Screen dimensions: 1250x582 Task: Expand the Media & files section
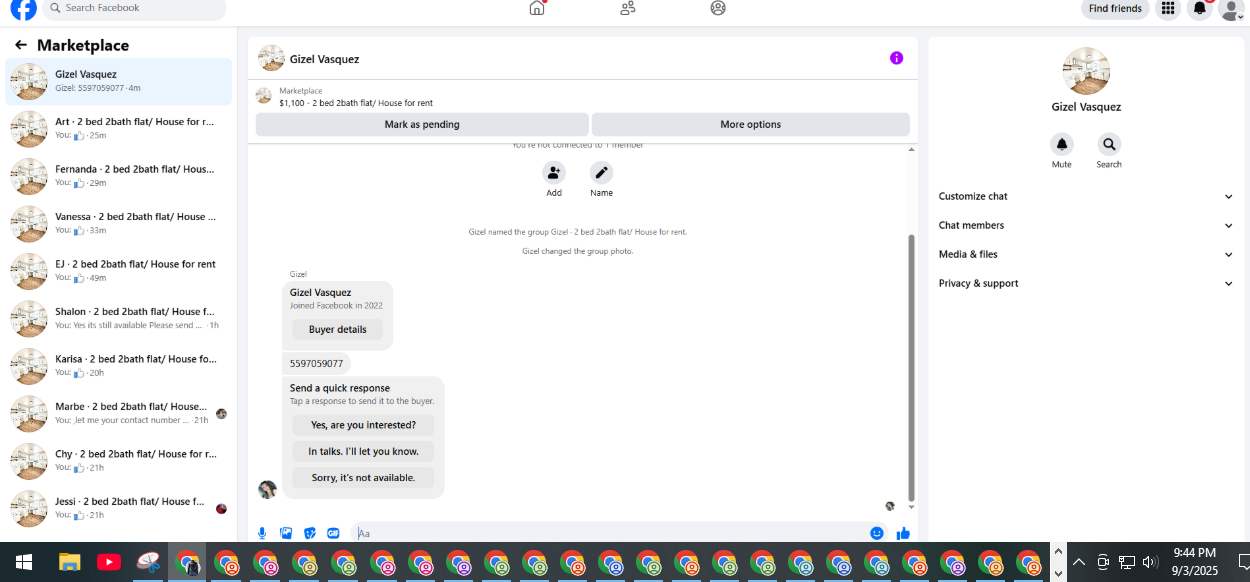pyautogui.click(x=1085, y=254)
